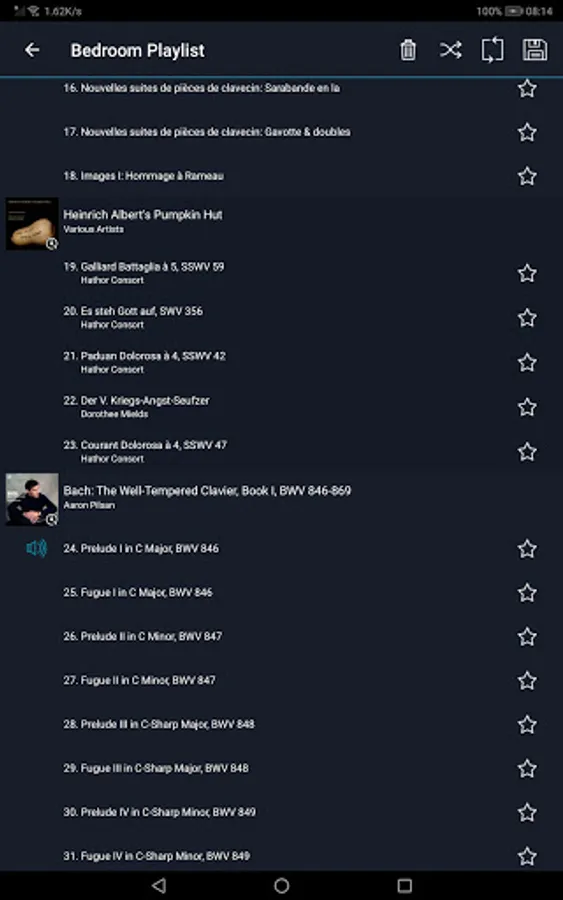Screen dimensions: 563x900
Task: Save playlist with floppy disk icon
Action: click(535, 50)
